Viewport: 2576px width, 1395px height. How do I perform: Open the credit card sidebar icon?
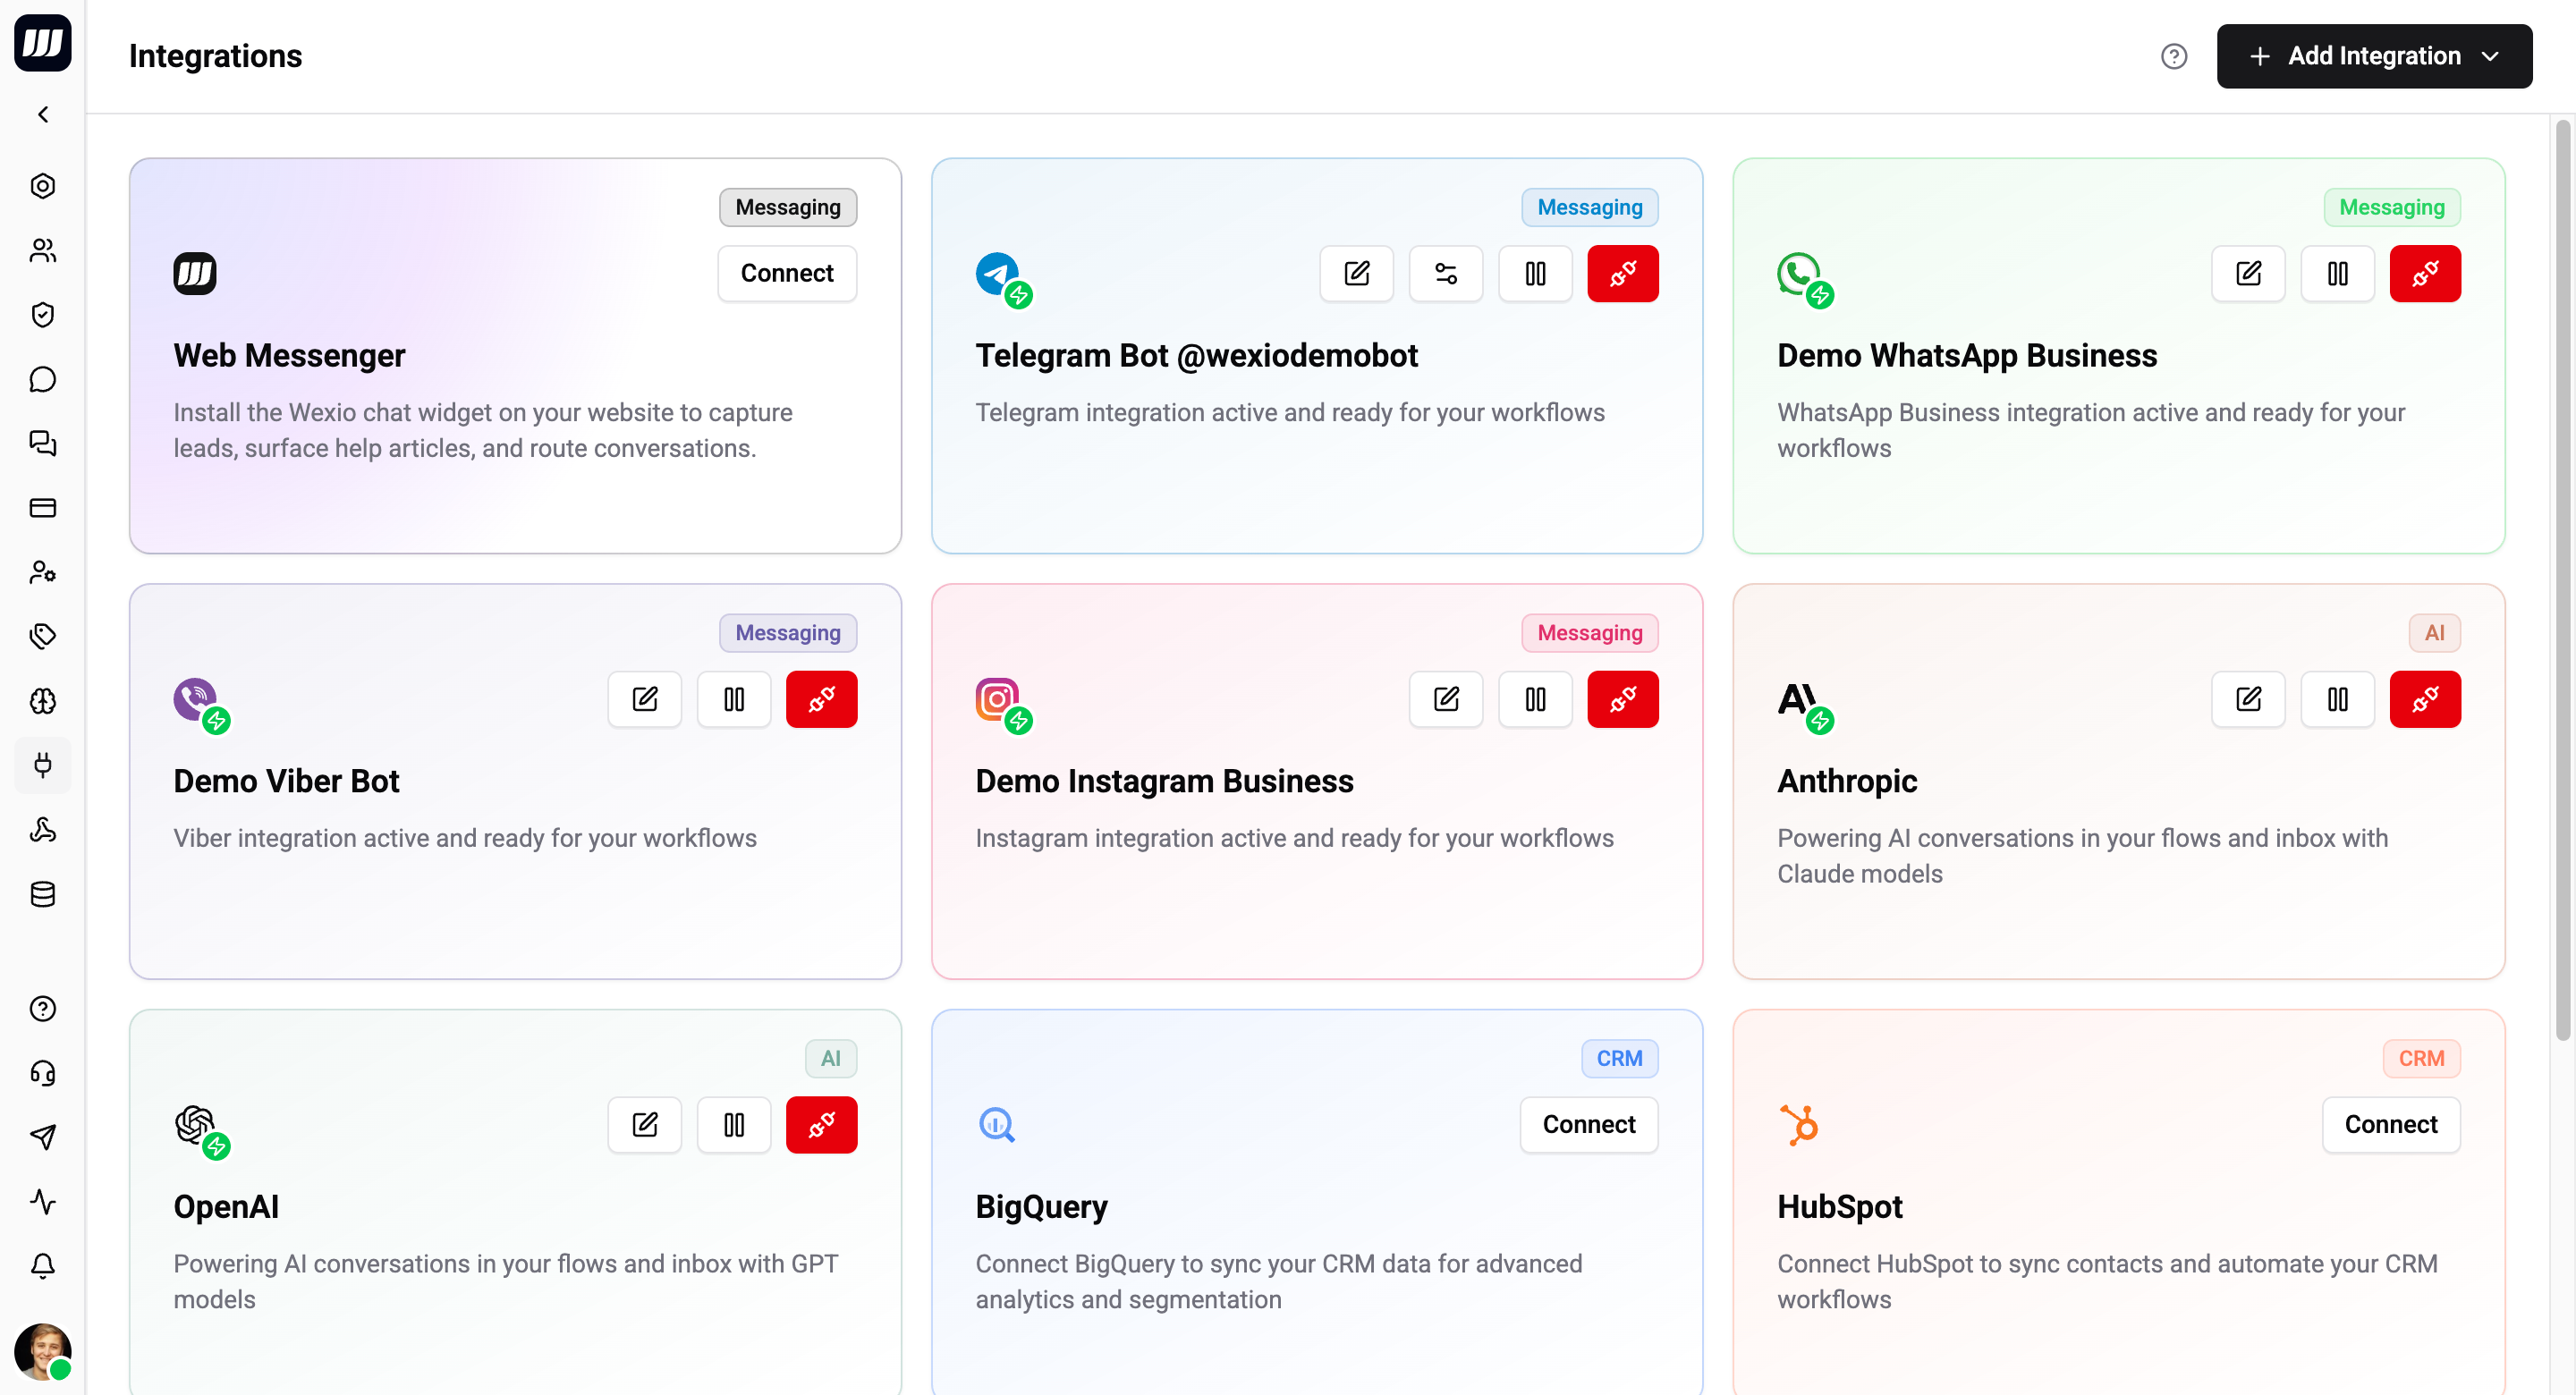(43, 508)
